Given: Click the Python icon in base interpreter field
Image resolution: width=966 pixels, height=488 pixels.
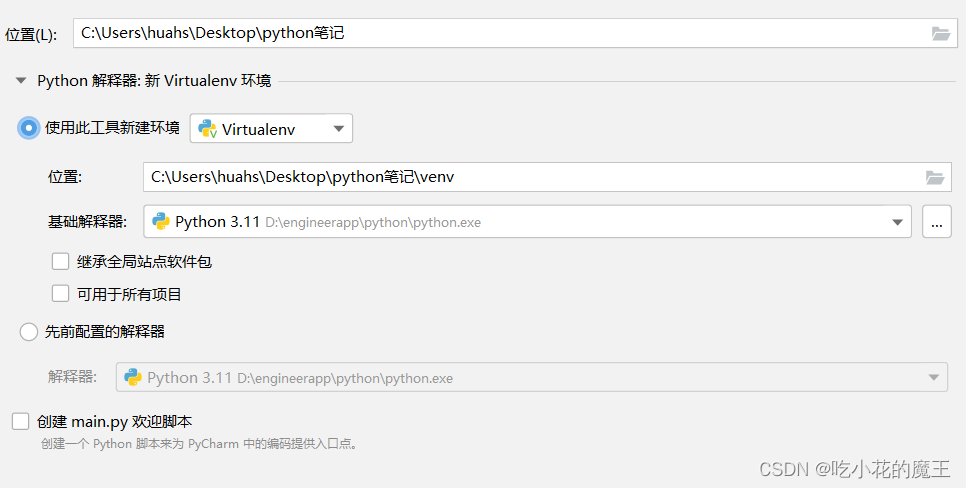Looking at the screenshot, I should click(161, 221).
